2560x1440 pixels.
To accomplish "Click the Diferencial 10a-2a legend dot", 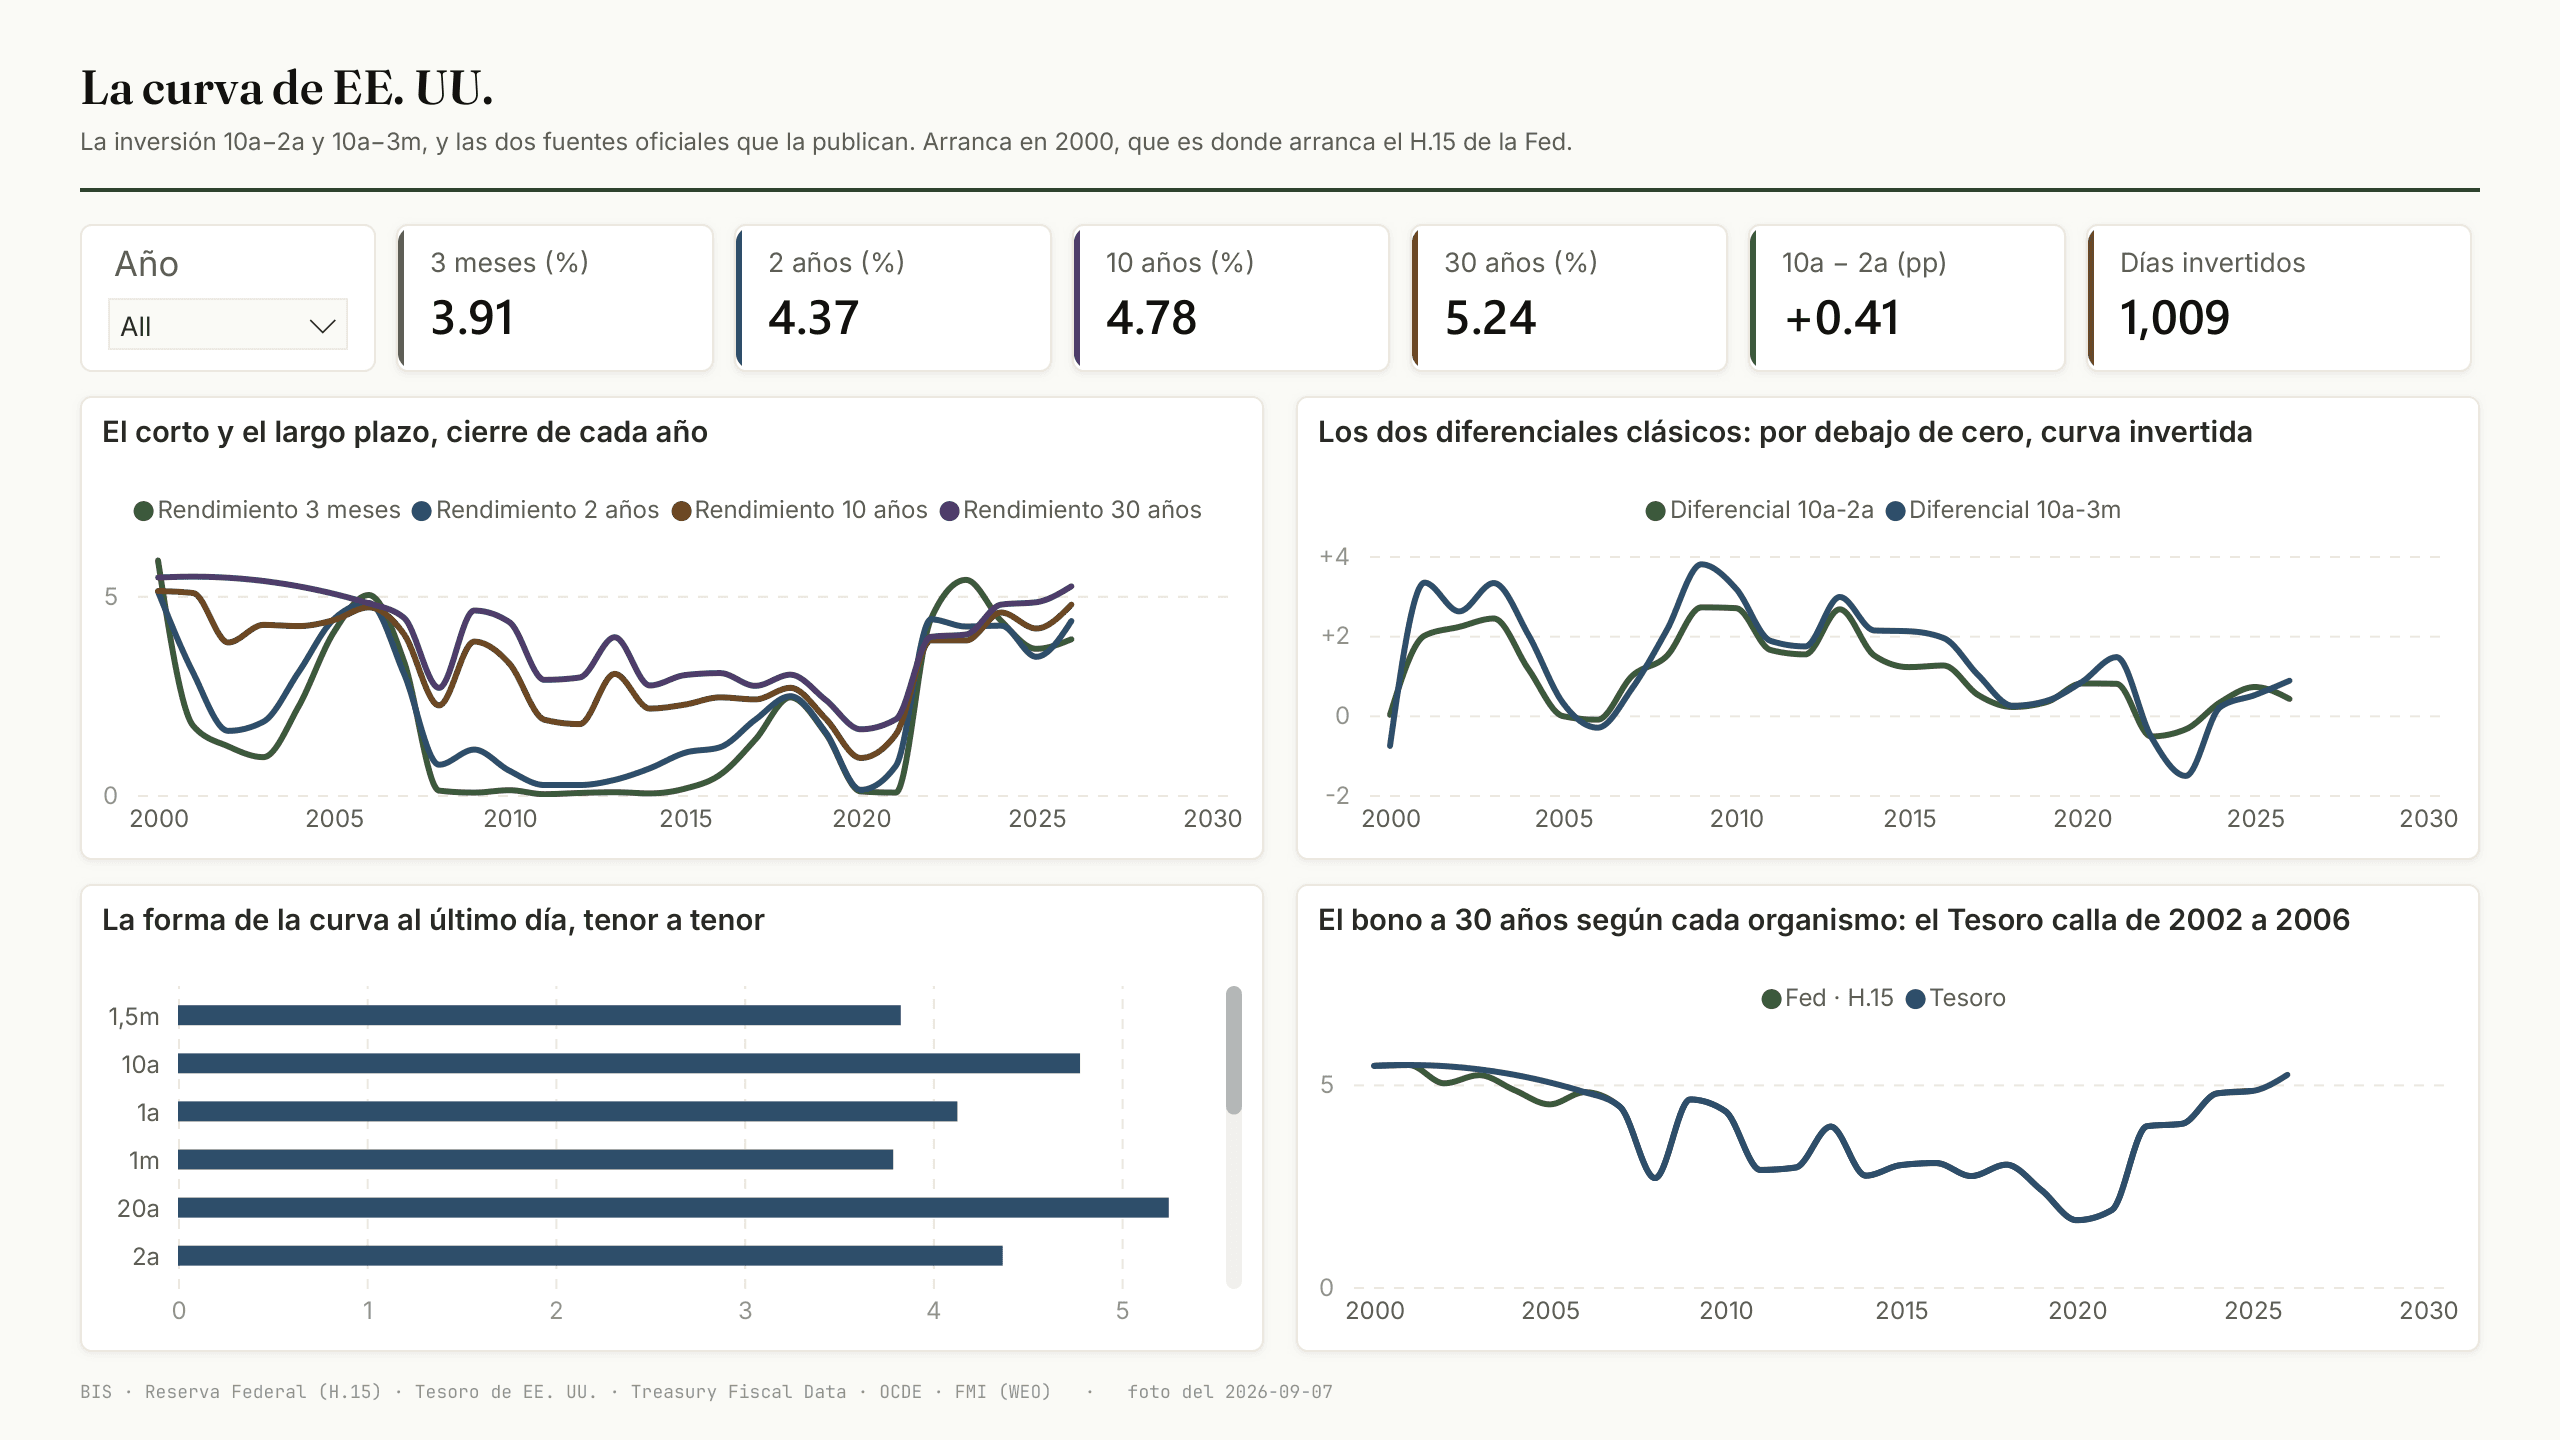I will click(1656, 511).
